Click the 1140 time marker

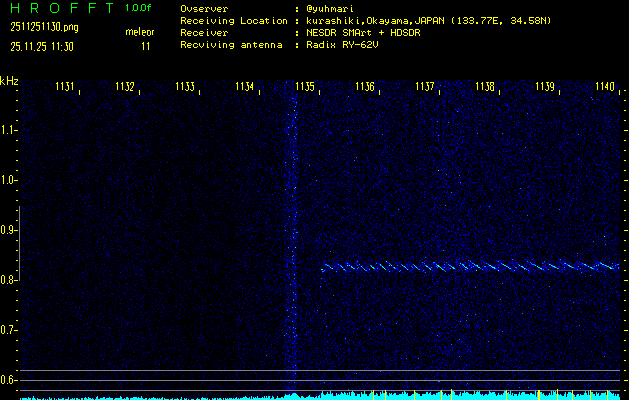(x=604, y=88)
